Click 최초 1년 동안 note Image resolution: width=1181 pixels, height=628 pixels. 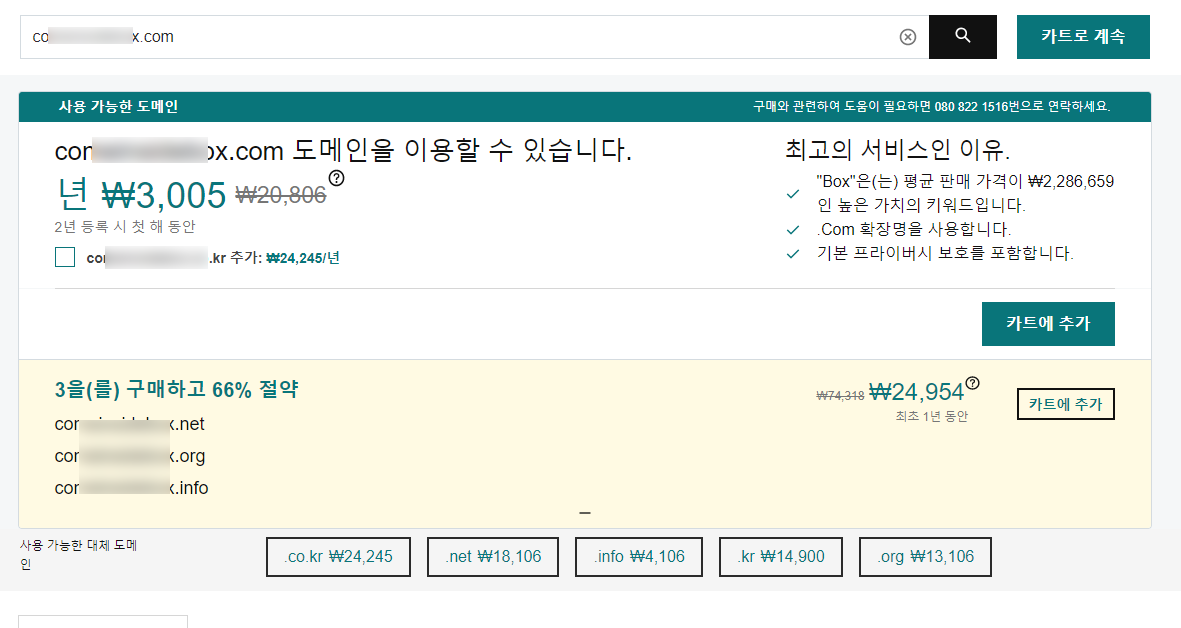(932, 416)
